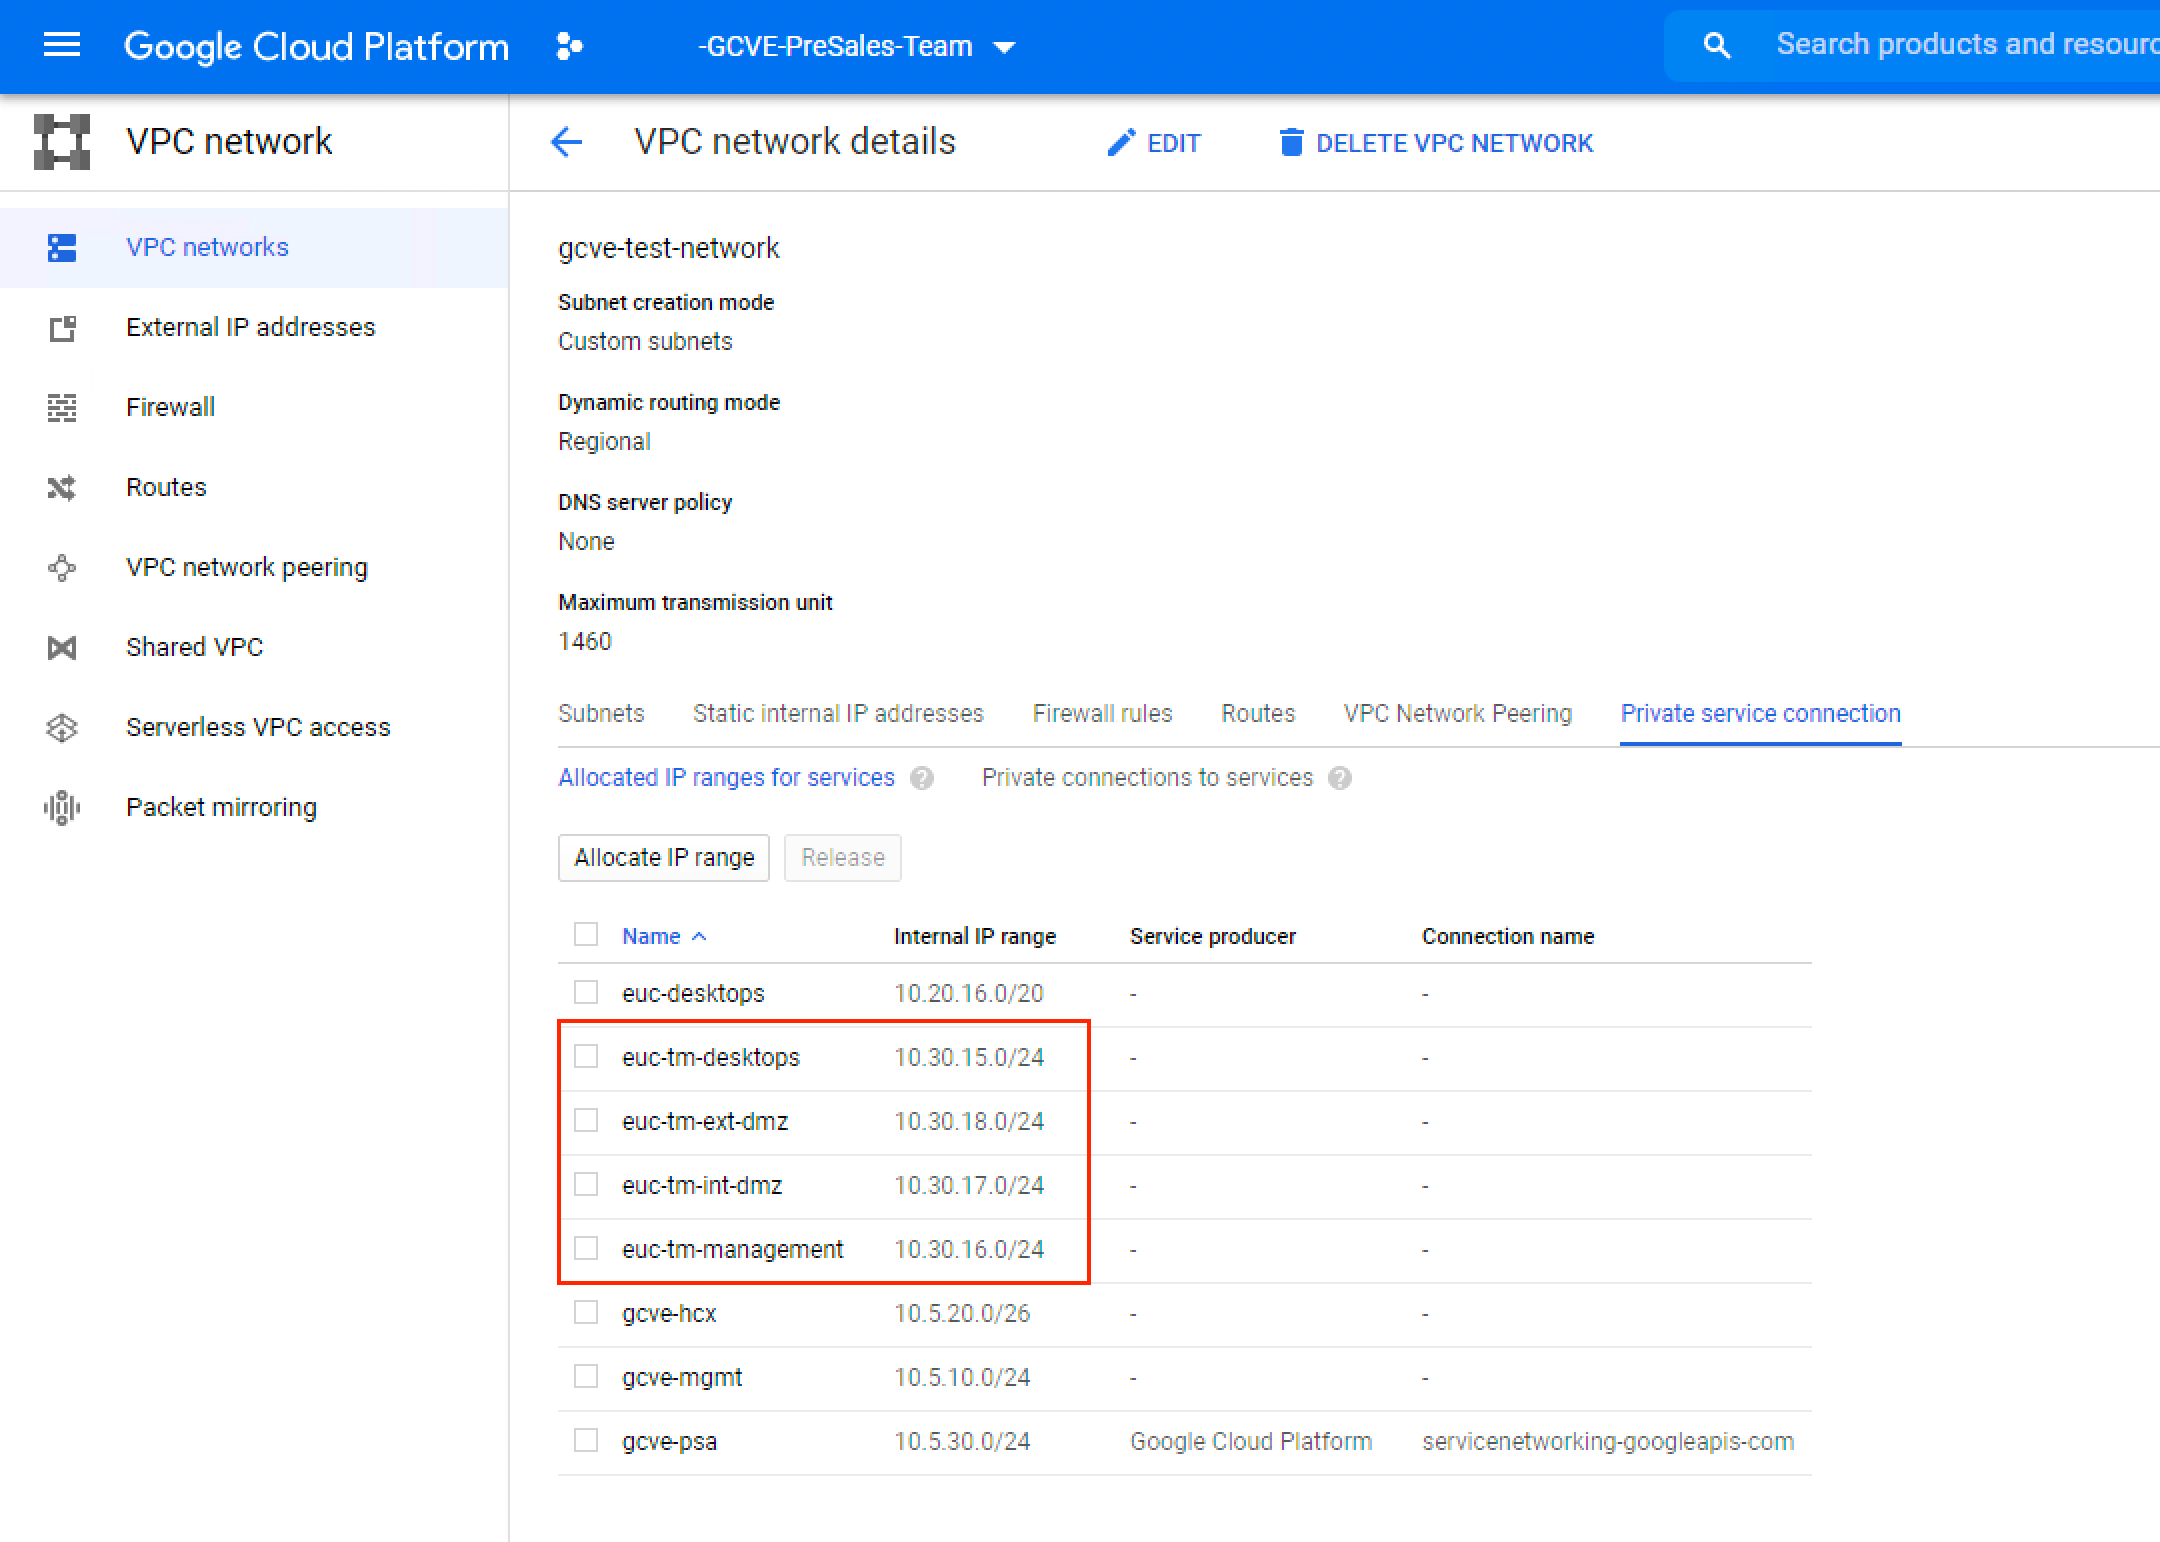Click the Search products and resources field

click(x=1960, y=44)
